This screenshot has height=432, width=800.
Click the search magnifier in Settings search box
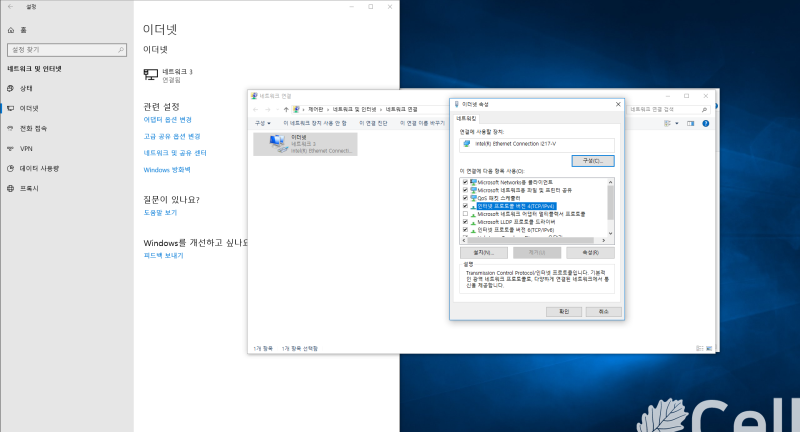(121, 50)
